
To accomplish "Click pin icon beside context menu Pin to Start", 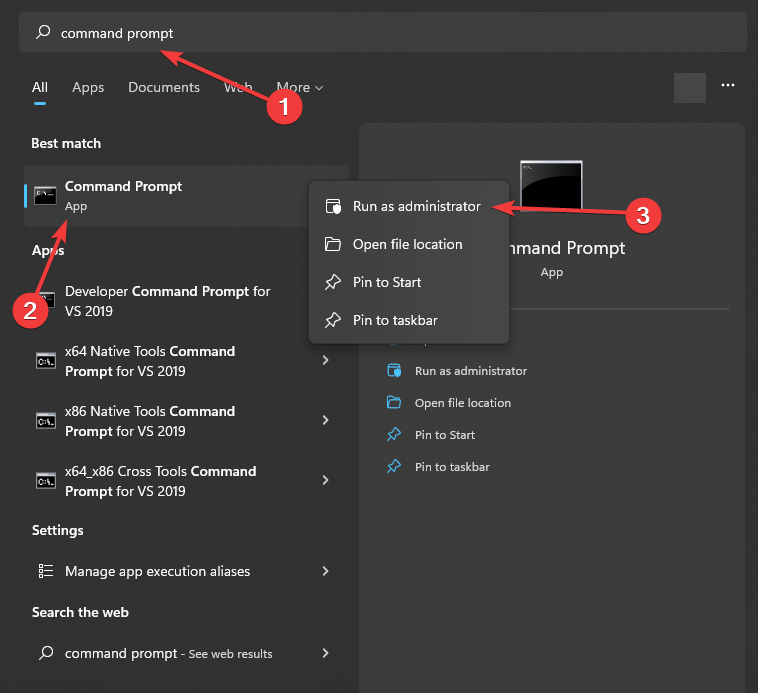I will click(x=333, y=282).
